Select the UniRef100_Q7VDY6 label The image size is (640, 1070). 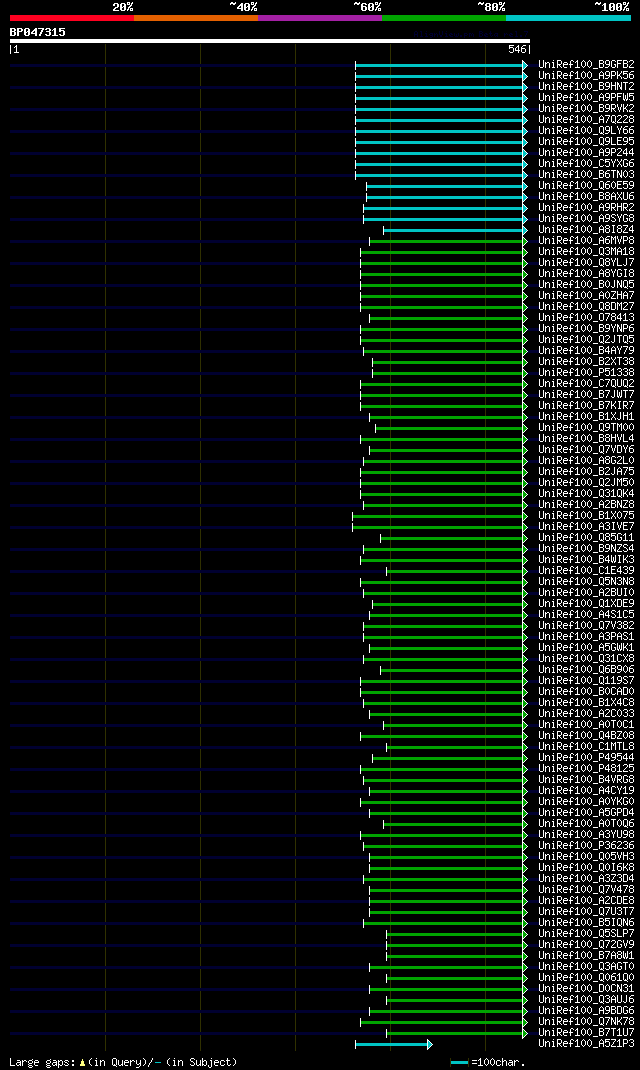[x=586, y=449]
